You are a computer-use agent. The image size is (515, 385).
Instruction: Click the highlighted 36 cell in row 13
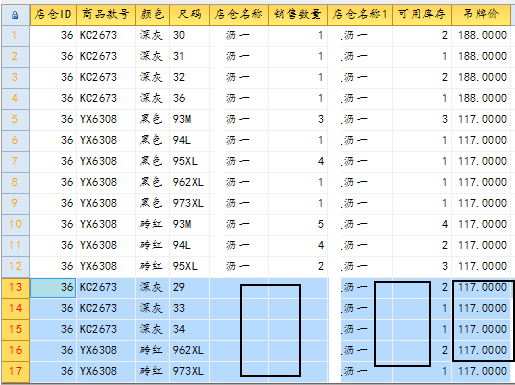click(x=53, y=287)
